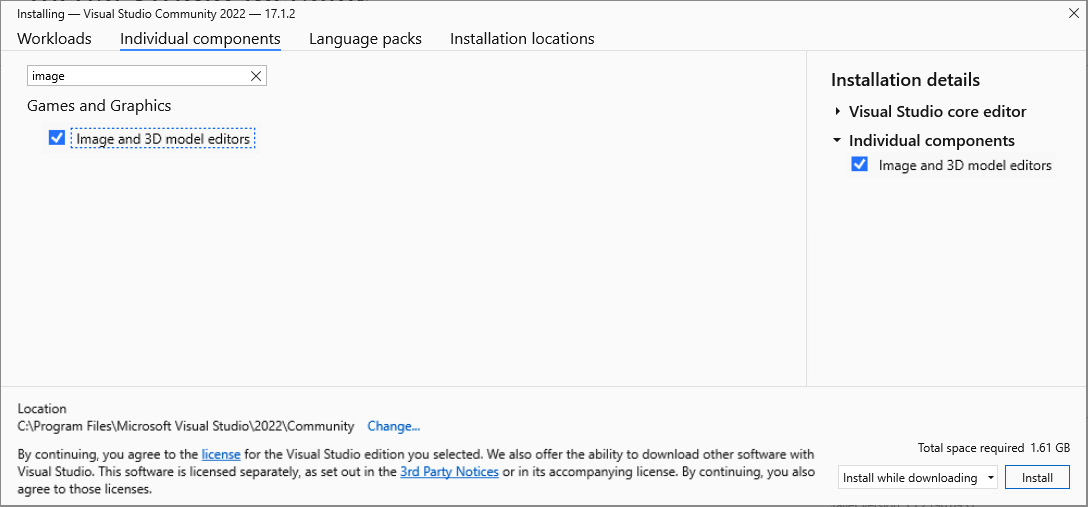Click the Location label
Image resolution: width=1088 pixels, height=507 pixels.
pyautogui.click(x=42, y=409)
